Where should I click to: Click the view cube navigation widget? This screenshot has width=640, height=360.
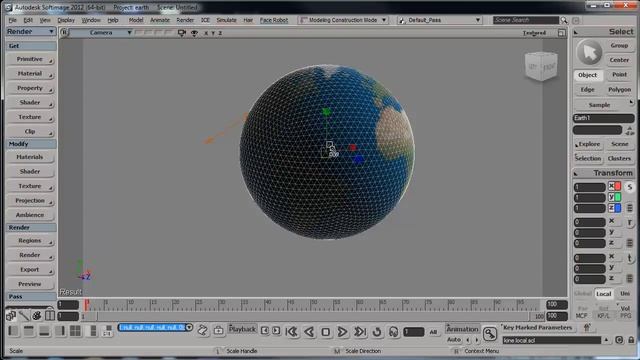click(541, 66)
